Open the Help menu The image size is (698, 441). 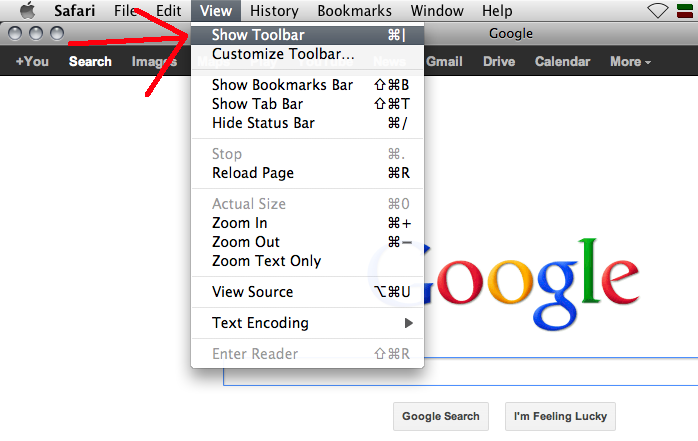pyautogui.click(x=497, y=11)
